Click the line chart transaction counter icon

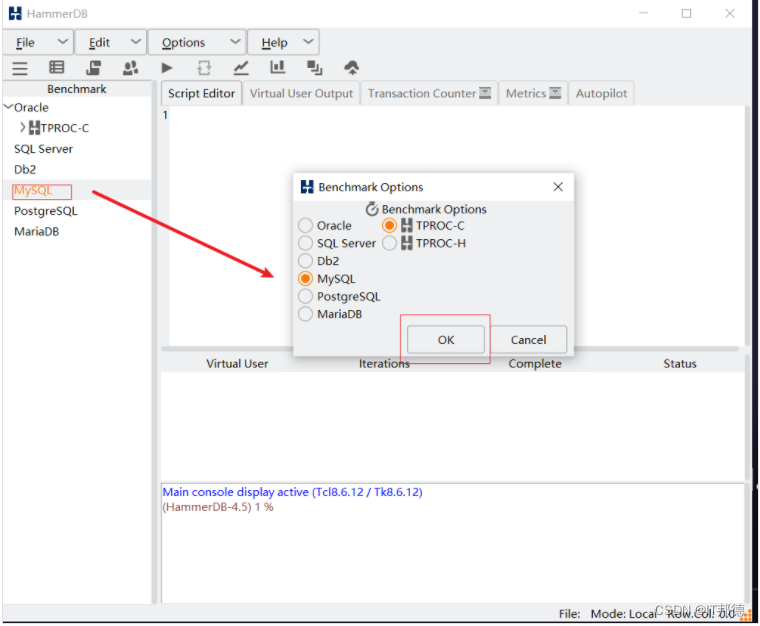241,68
